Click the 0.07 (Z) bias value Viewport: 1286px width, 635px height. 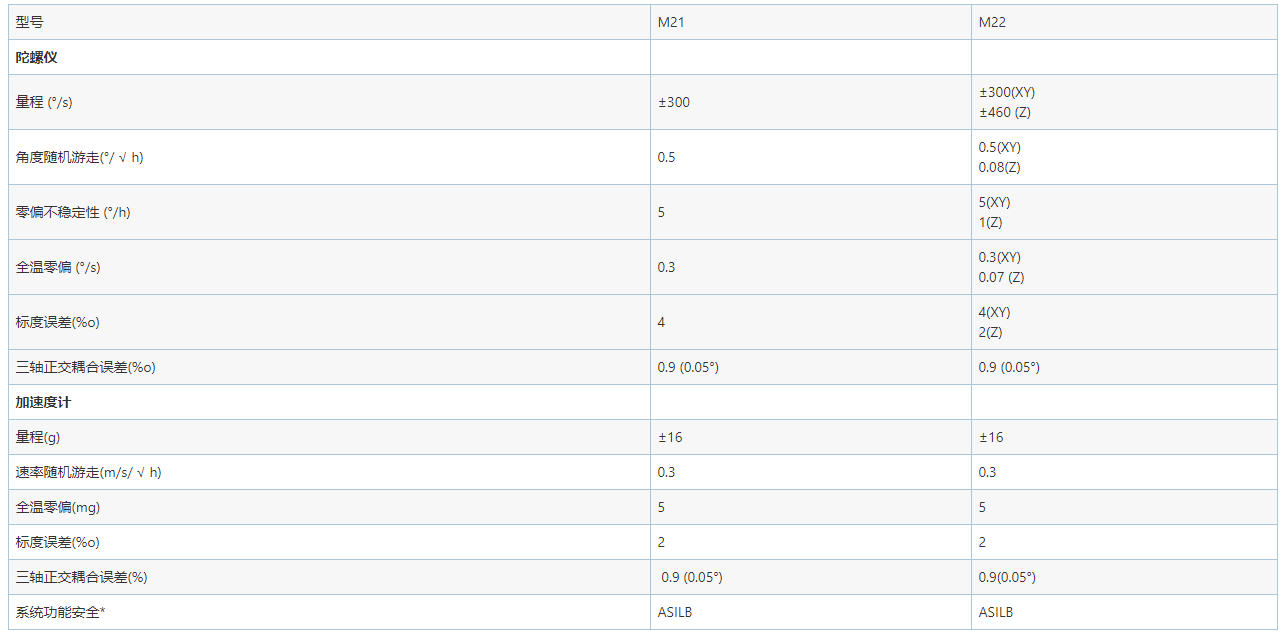coord(1001,277)
